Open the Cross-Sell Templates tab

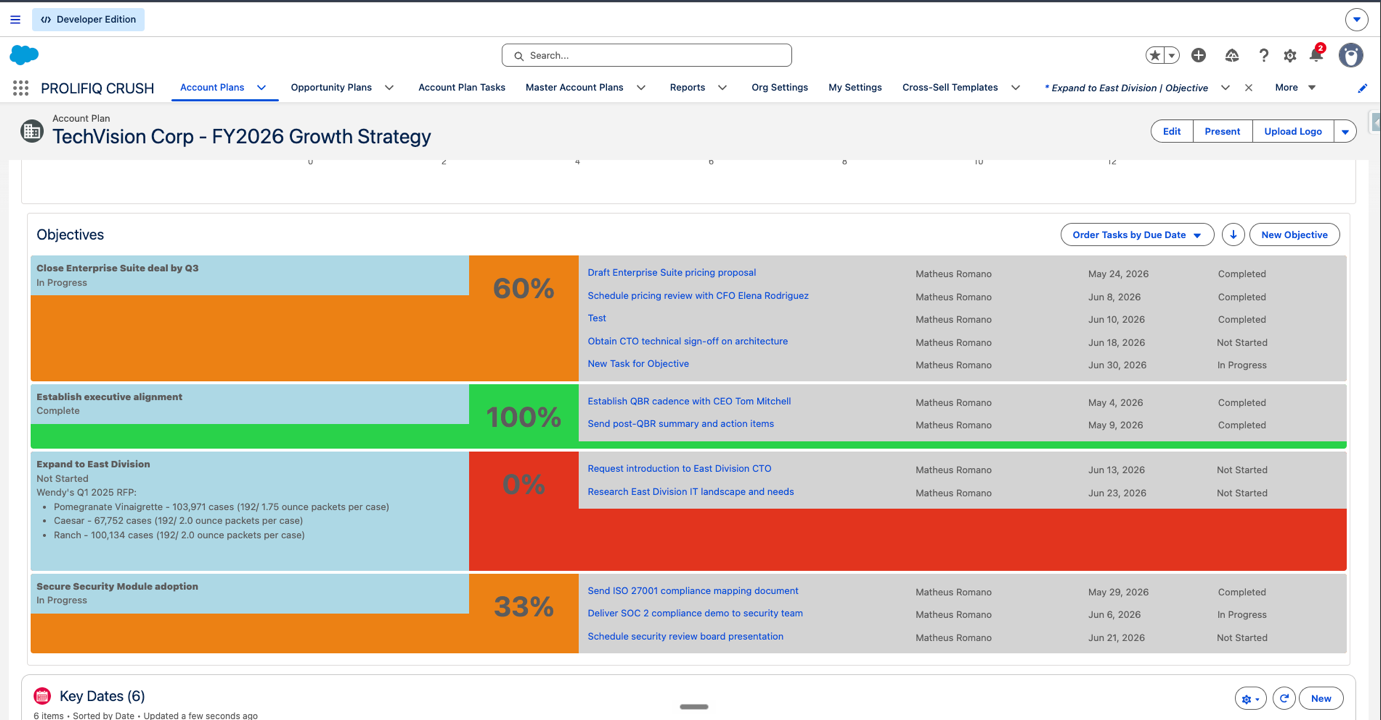(x=950, y=88)
